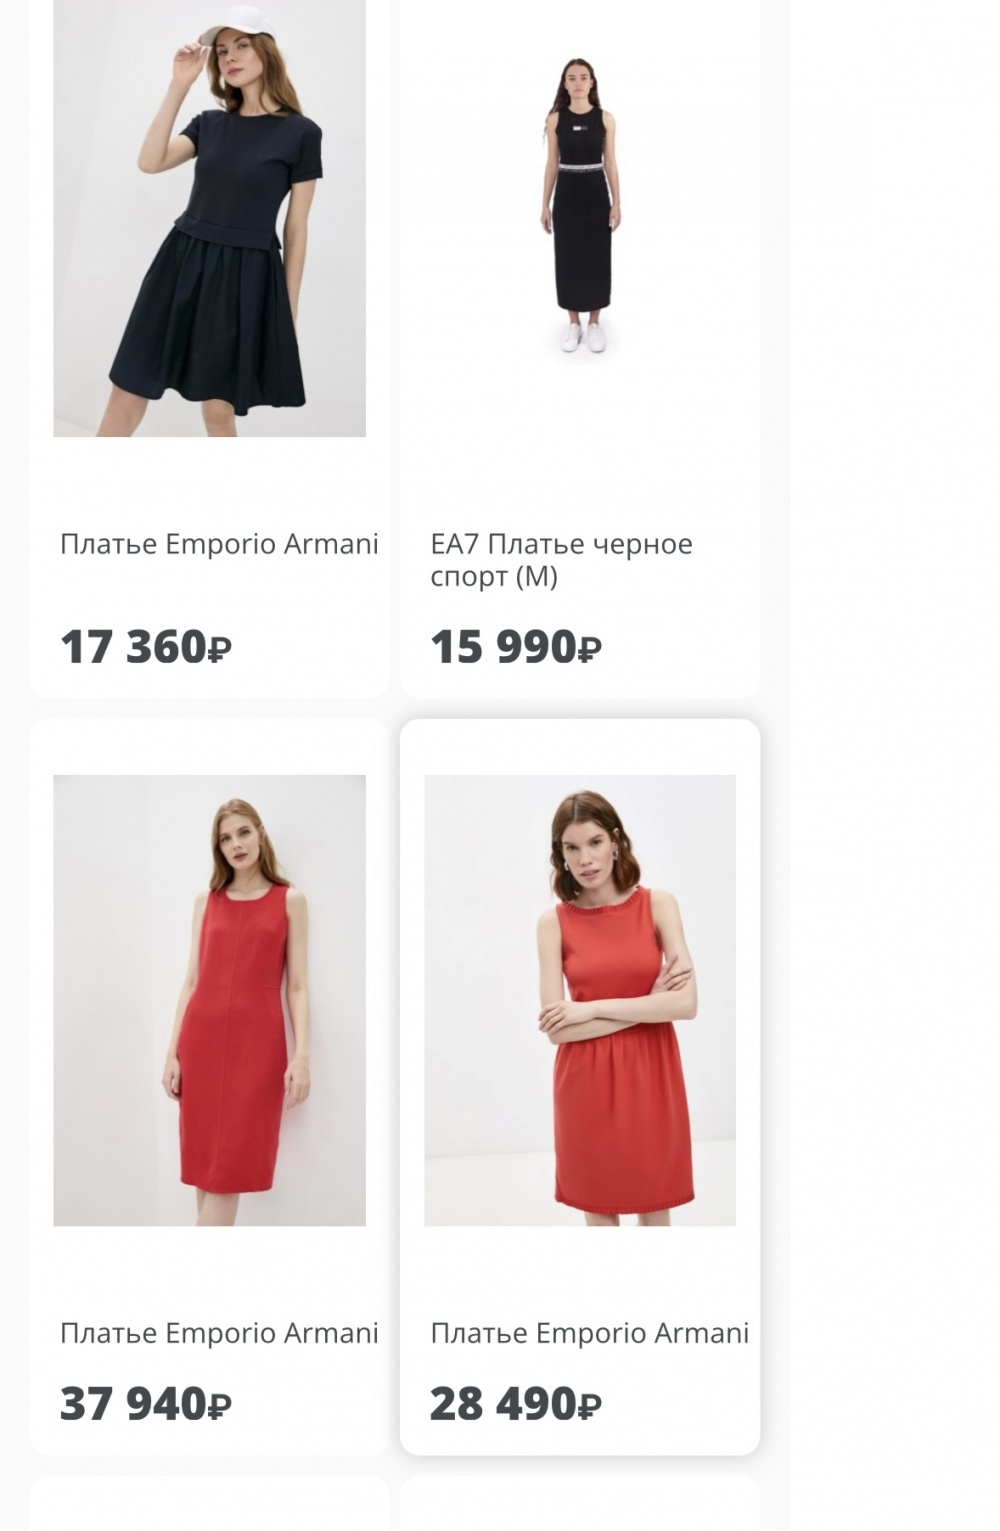Click the 17 360₽ price
Screen dimensions: 1000x1531
(x=146, y=647)
